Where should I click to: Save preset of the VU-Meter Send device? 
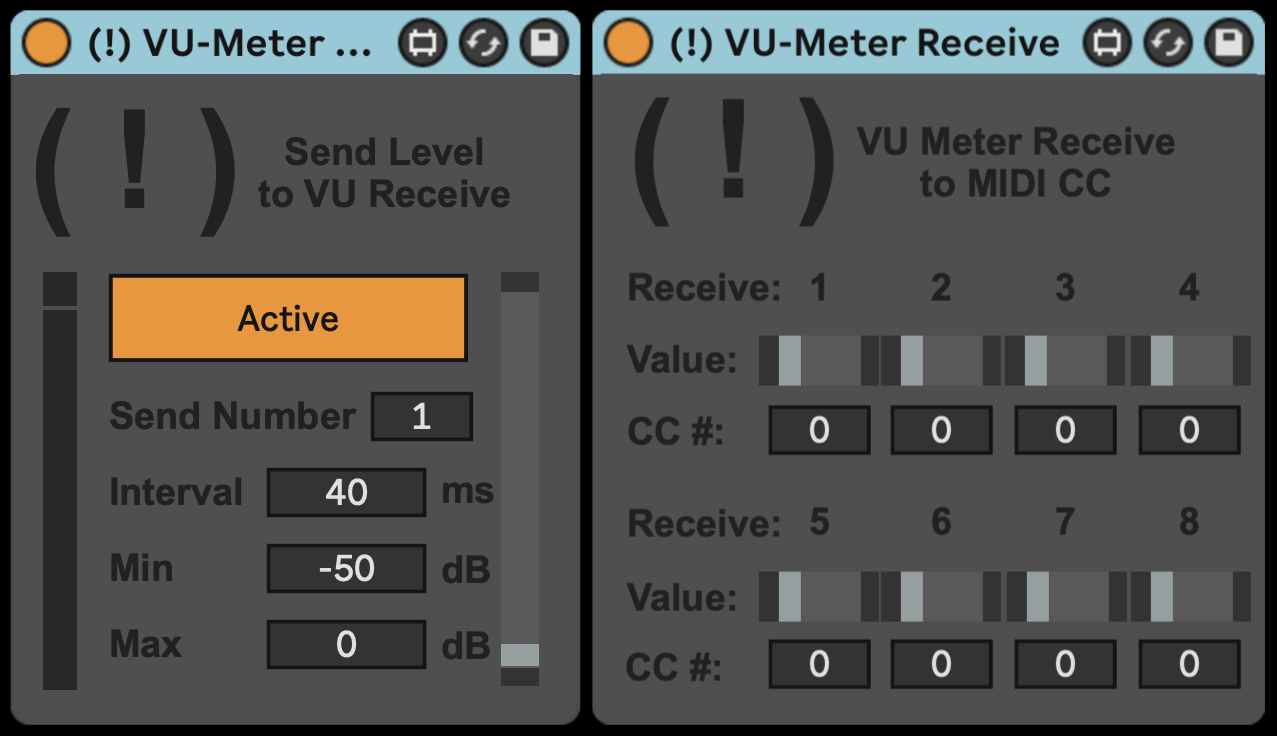[545, 43]
